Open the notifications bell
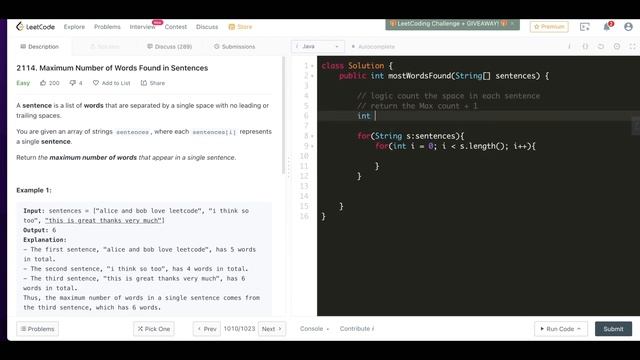This screenshot has width=640, height=360. (607, 27)
